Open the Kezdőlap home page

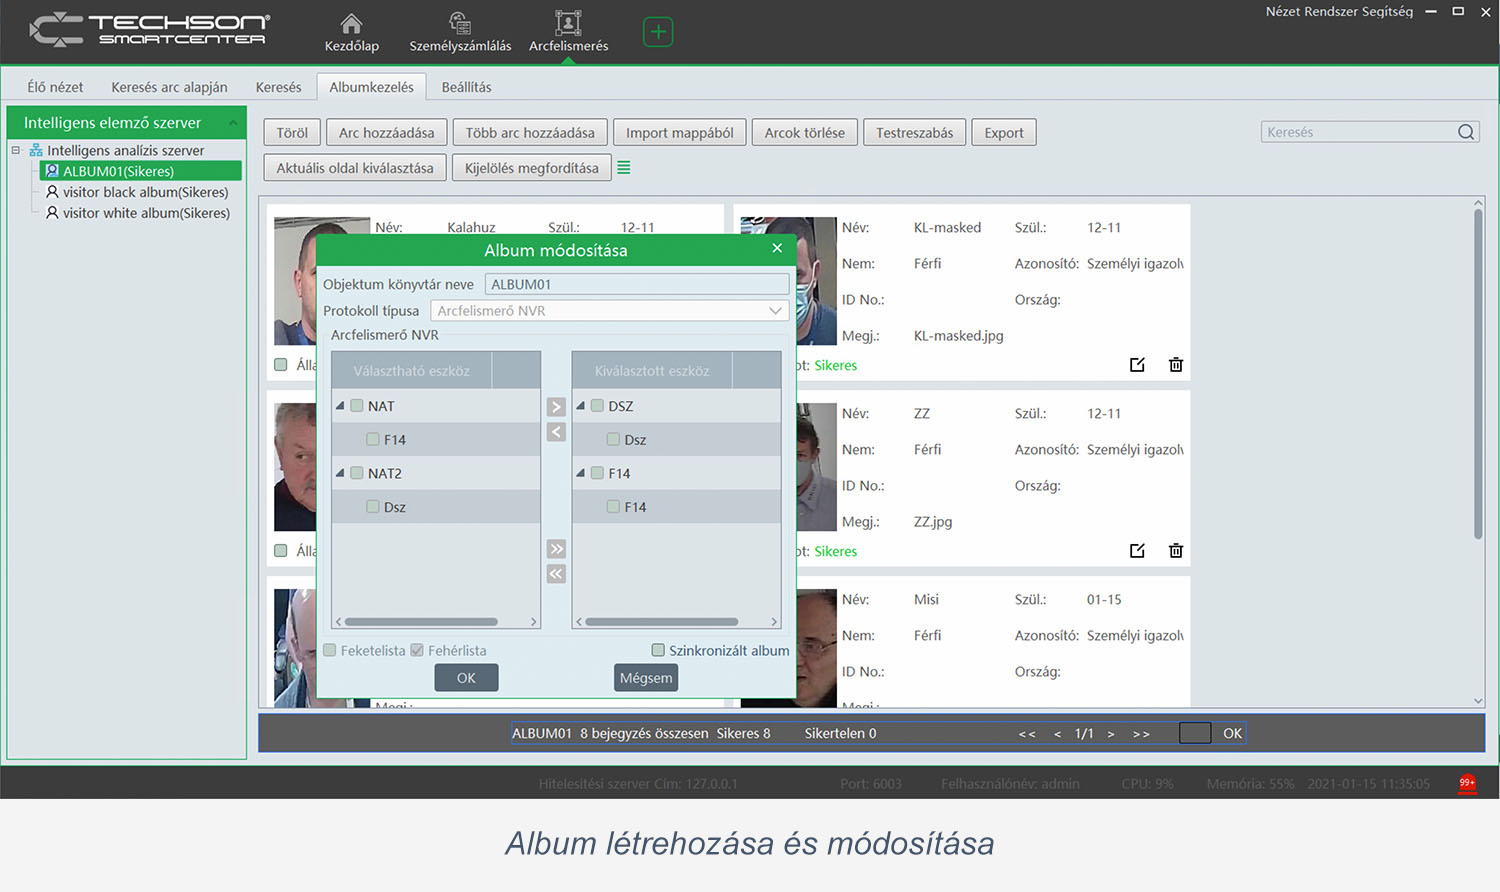(351, 31)
